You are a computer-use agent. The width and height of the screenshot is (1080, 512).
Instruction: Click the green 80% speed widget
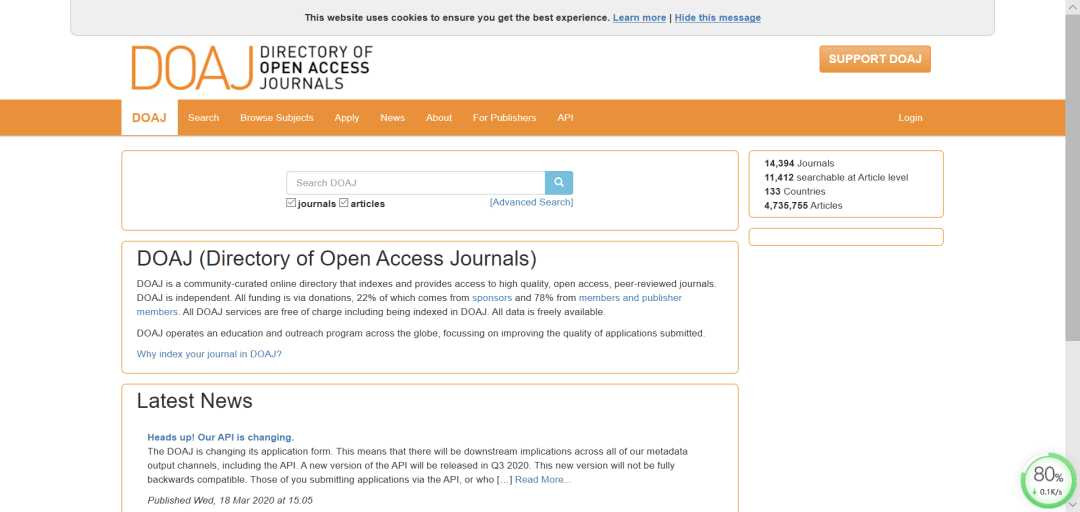1048,480
